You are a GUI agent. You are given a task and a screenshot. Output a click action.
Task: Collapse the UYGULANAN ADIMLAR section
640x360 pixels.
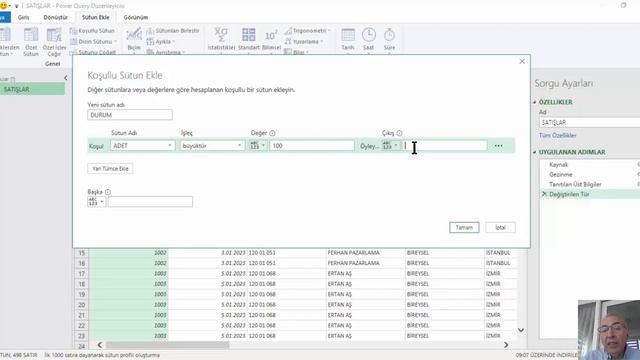[535, 152]
